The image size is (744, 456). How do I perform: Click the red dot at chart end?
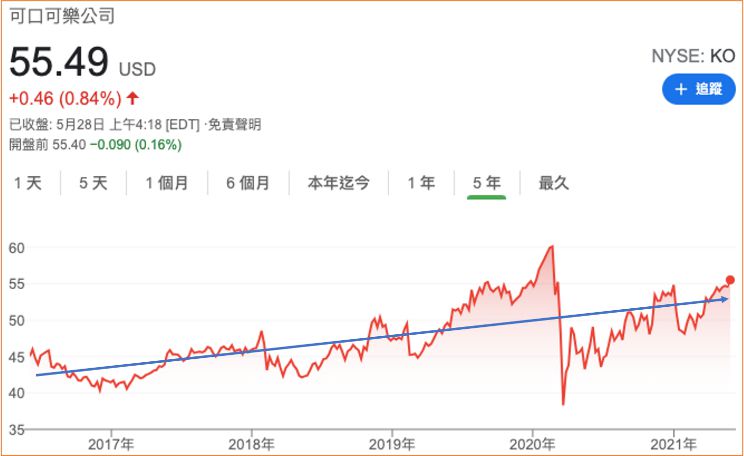730,280
